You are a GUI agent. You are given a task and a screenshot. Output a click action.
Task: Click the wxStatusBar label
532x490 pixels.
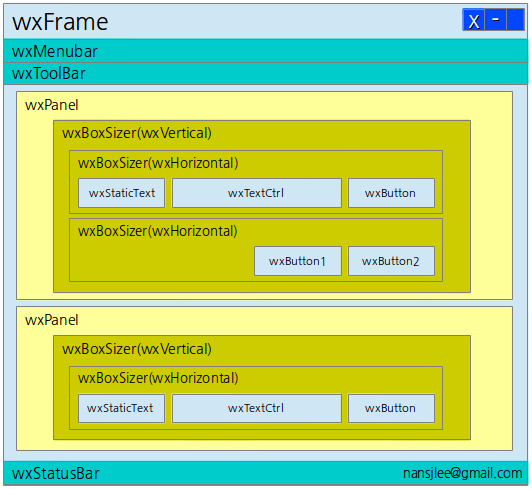pos(56,473)
